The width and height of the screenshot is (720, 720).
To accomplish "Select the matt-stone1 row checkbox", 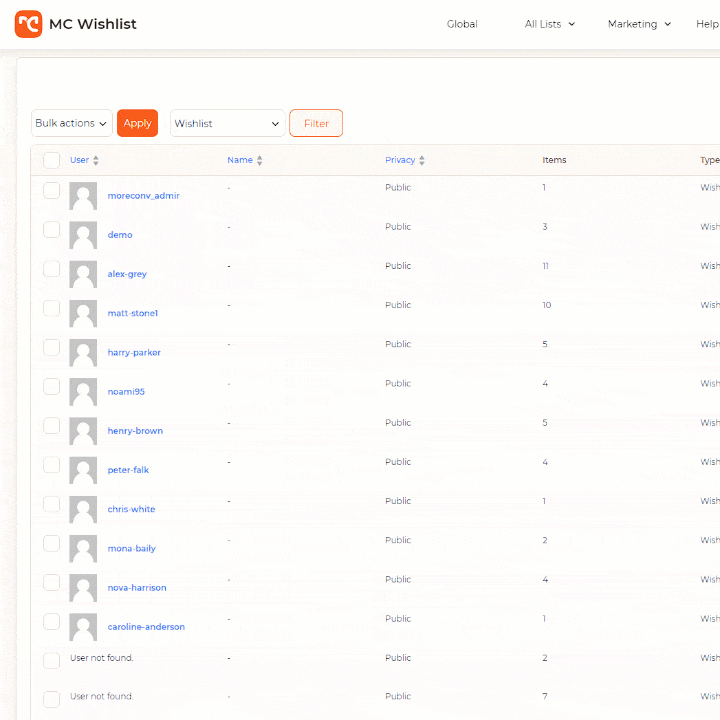I will 52,308.
